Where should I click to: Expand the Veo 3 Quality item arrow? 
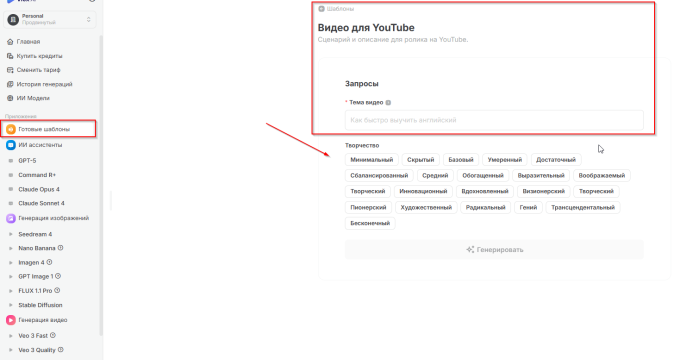tap(11, 350)
